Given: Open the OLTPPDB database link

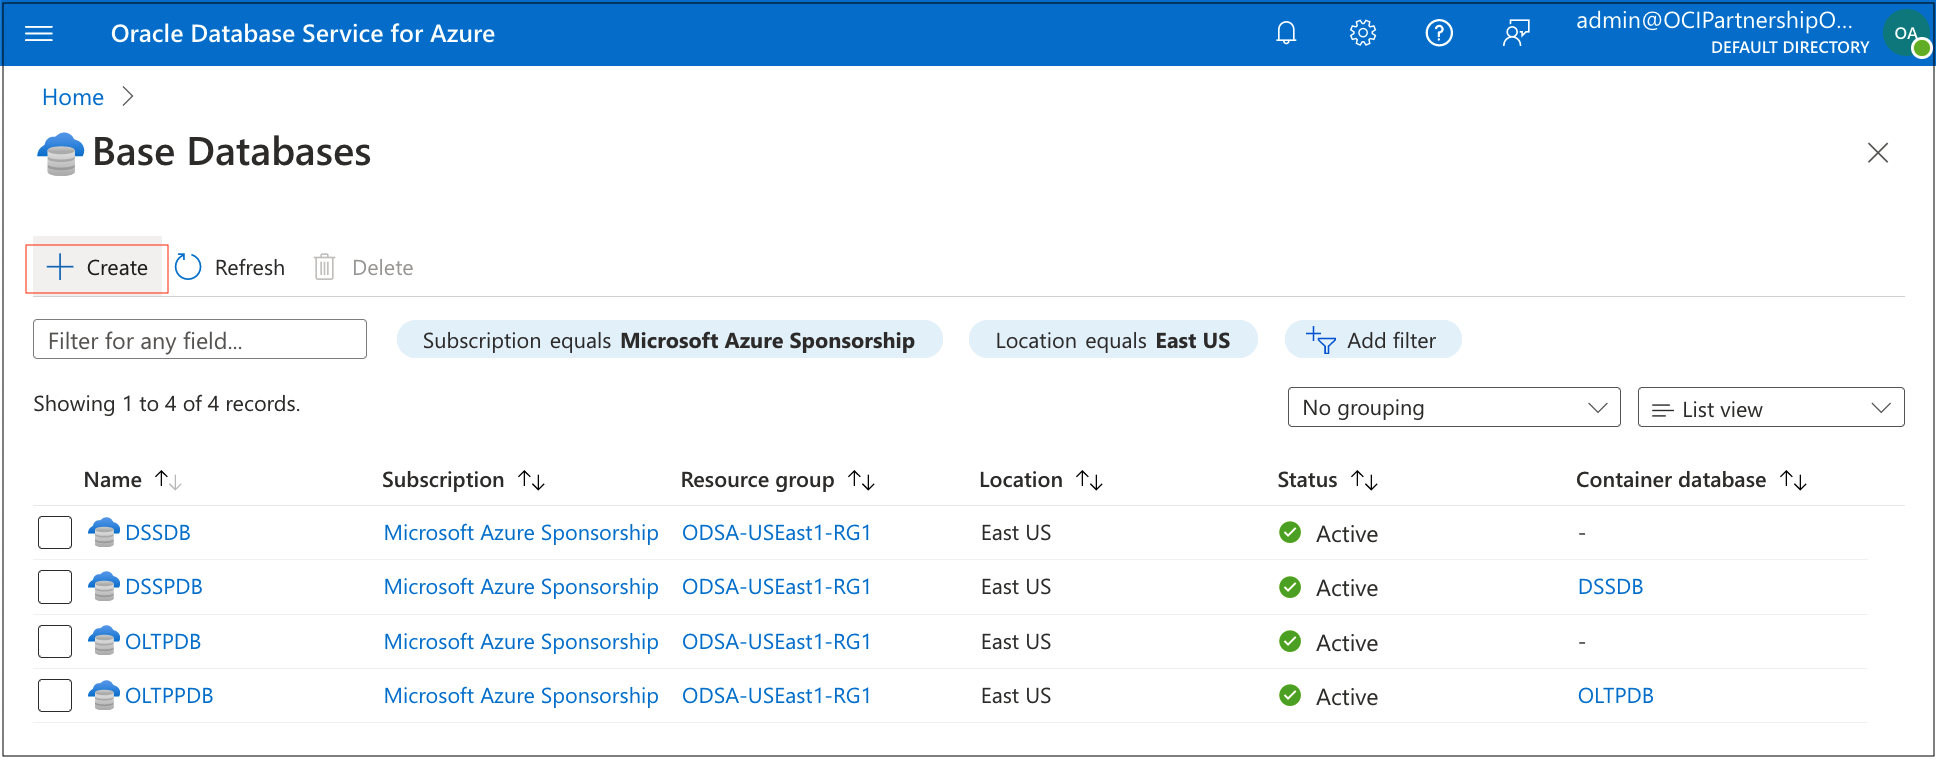Looking at the screenshot, I should 169,695.
